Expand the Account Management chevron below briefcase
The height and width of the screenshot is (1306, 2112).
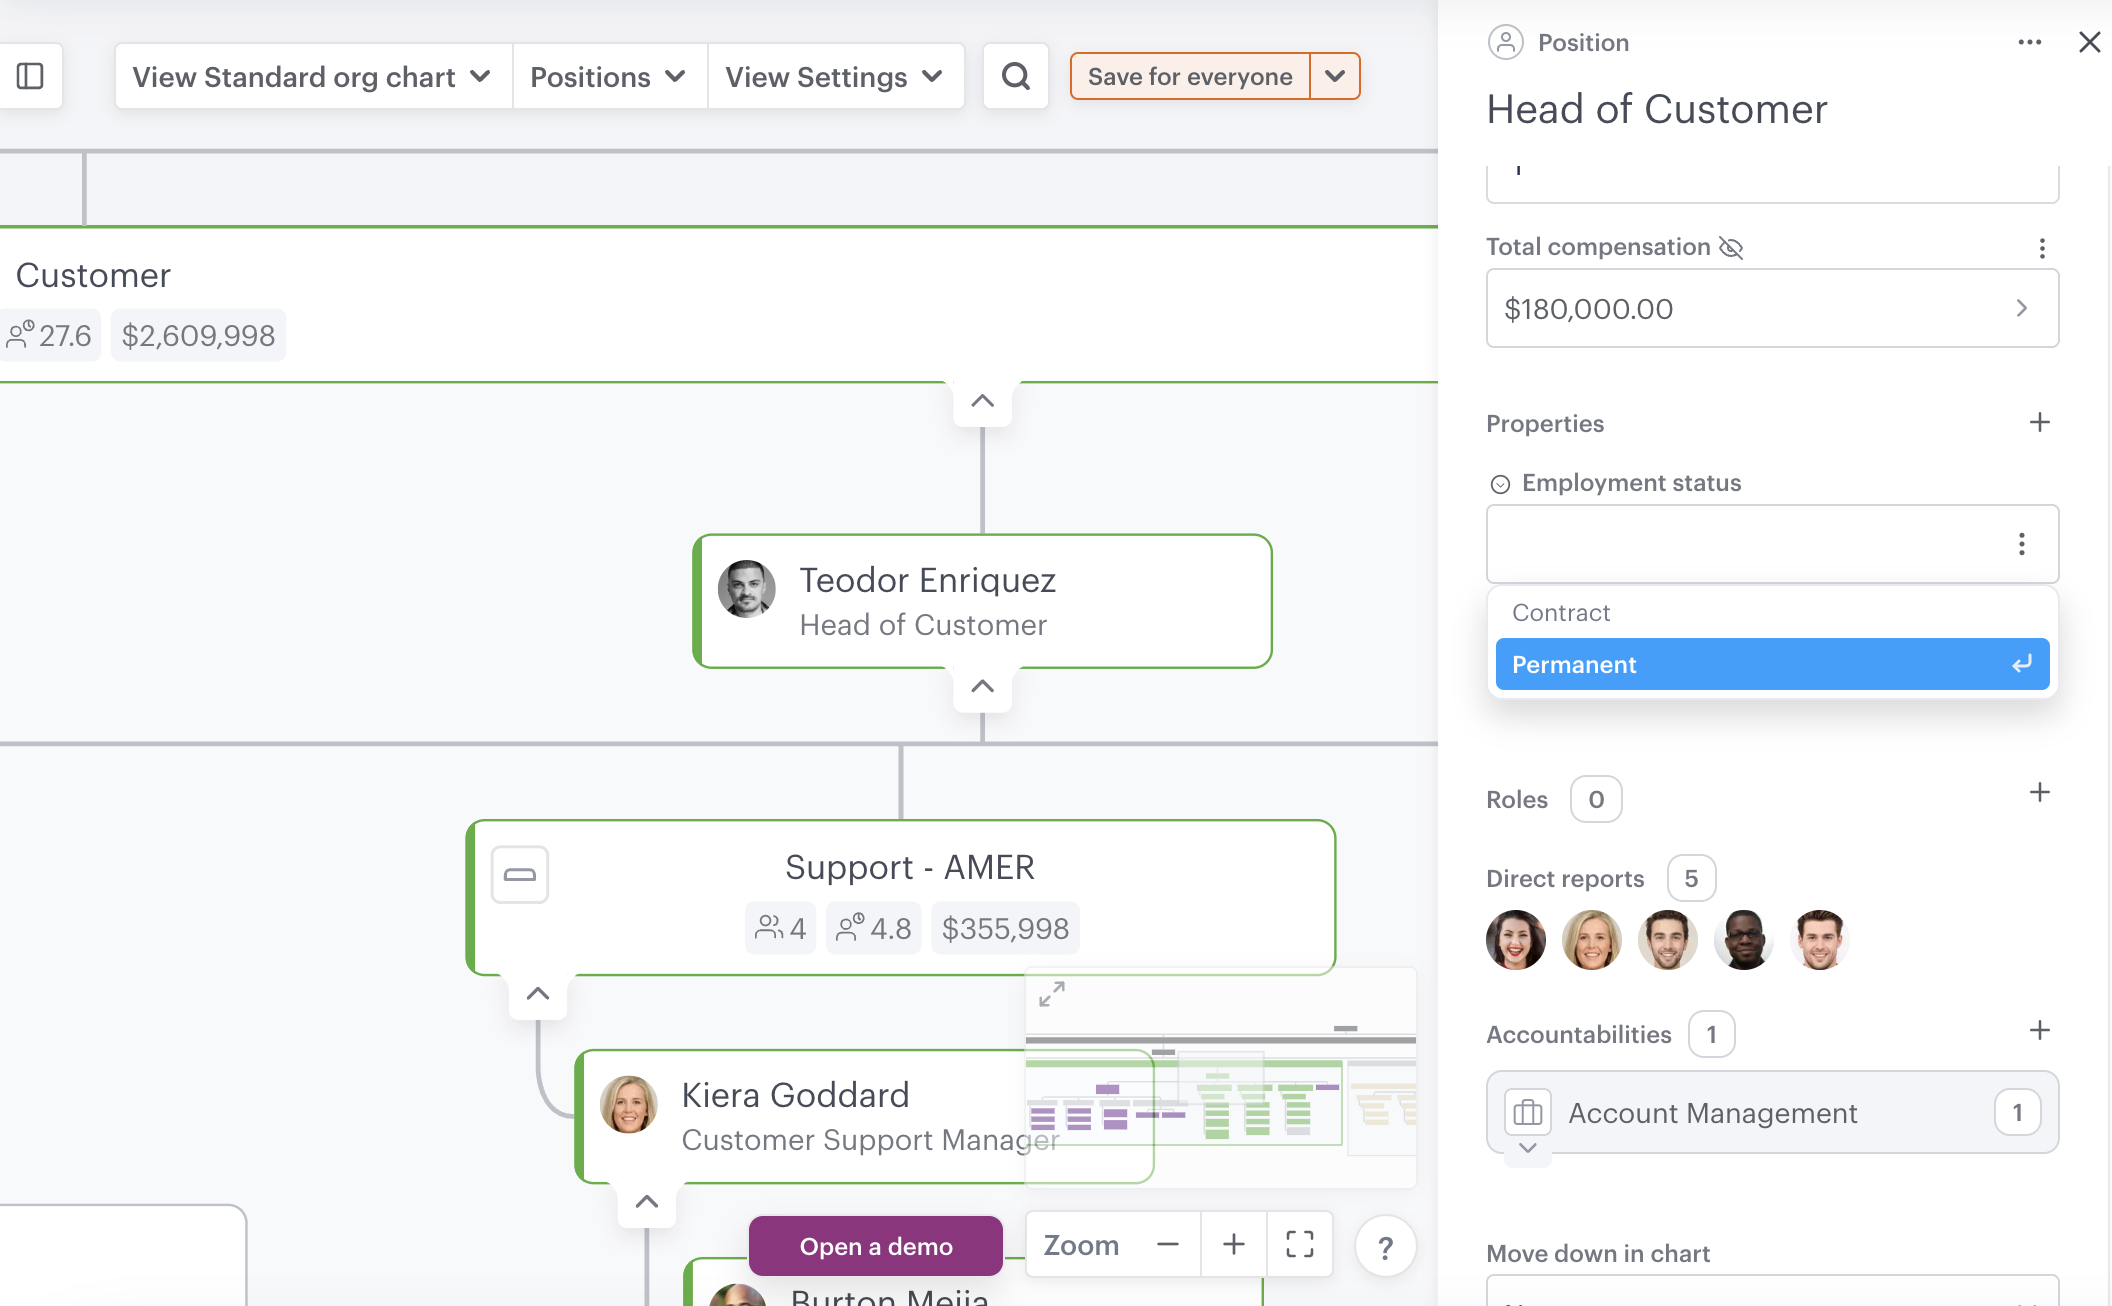tap(1527, 1149)
